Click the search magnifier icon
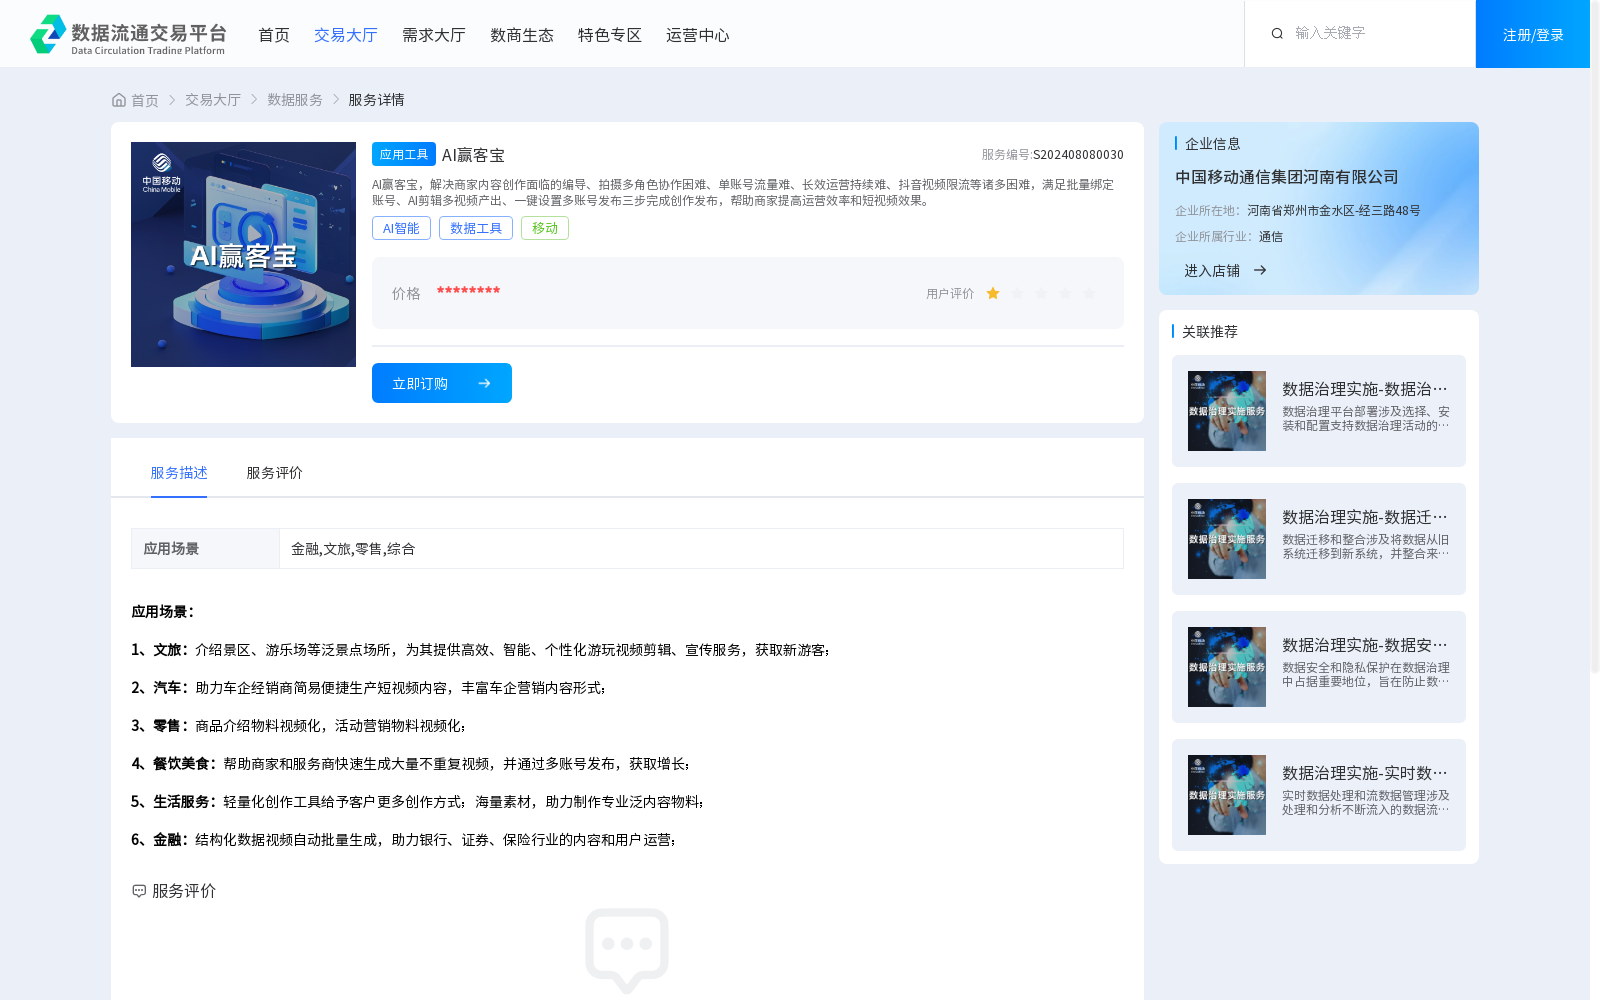The image size is (1600, 1000). click(x=1277, y=34)
